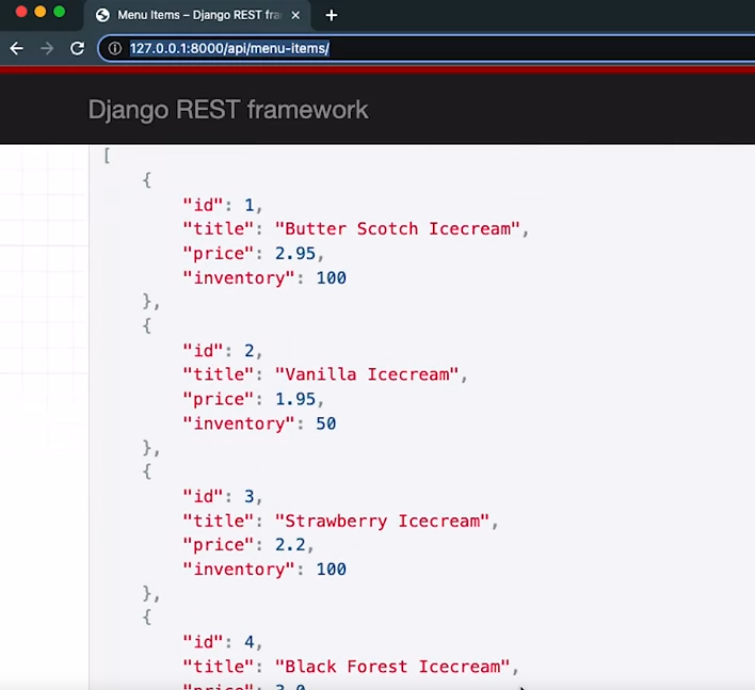Click the price value 1.95

[x=295, y=400]
